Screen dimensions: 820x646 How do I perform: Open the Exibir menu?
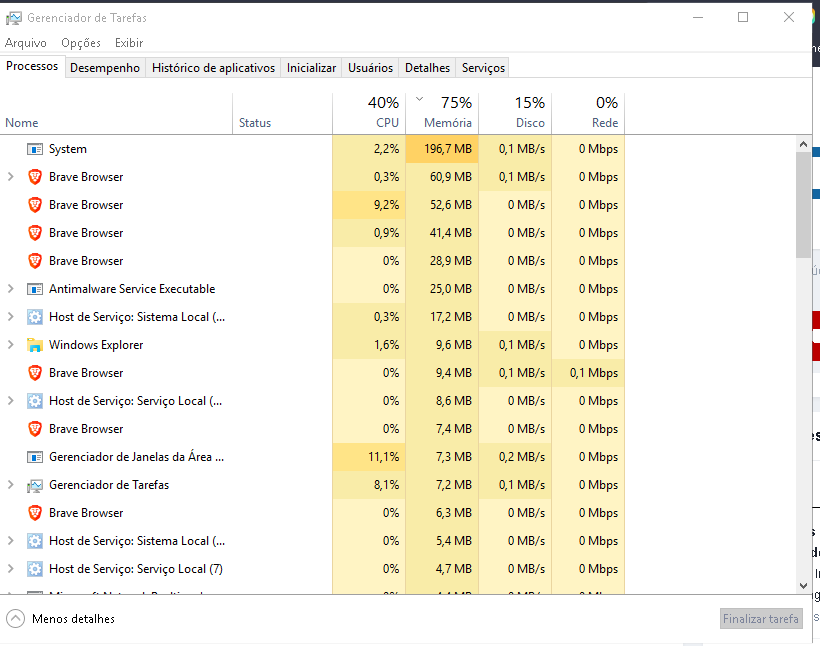[129, 43]
